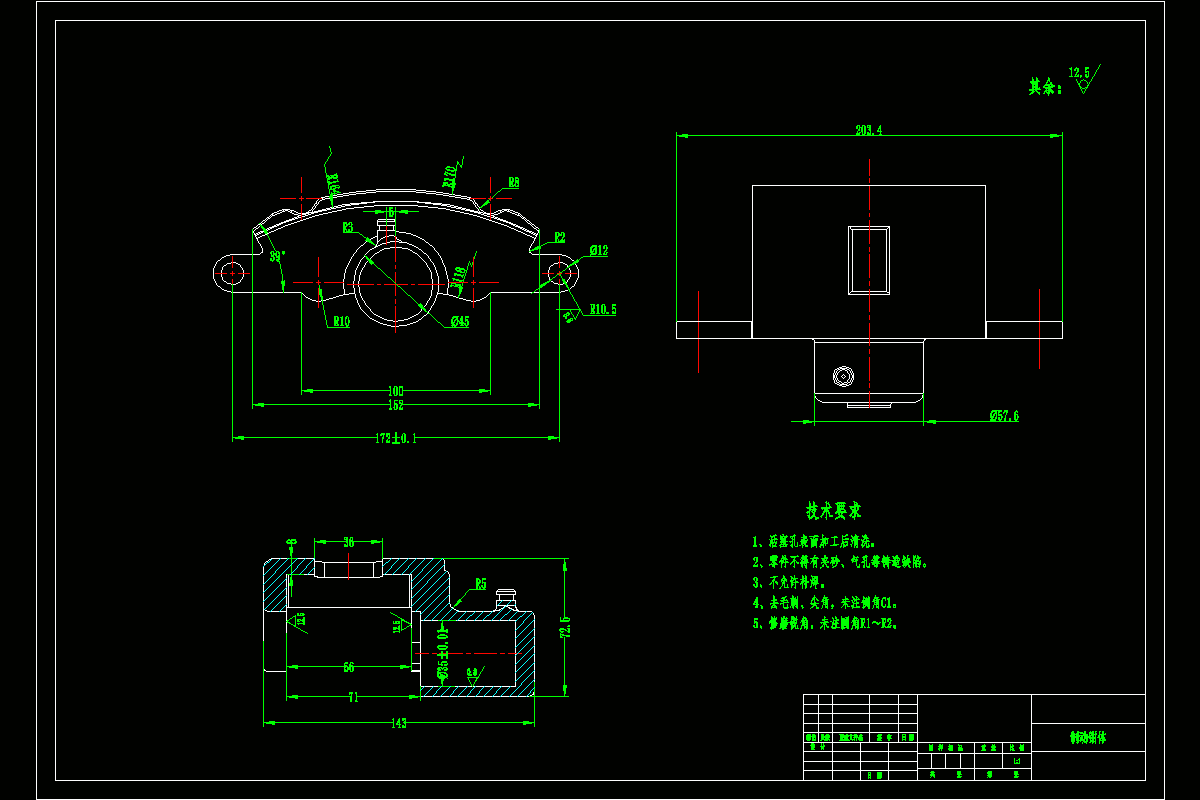Screen dimensions: 1200x800
Task: Select the R3 radius annotation
Action: coord(349,228)
